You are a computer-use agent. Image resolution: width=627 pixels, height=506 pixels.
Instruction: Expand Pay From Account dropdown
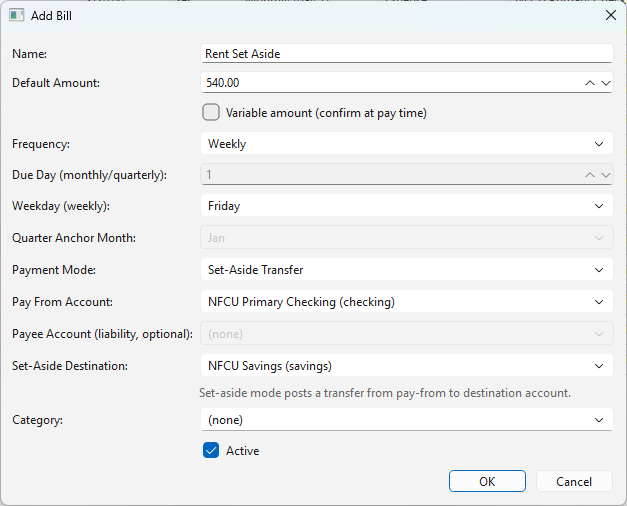click(x=406, y=301)
